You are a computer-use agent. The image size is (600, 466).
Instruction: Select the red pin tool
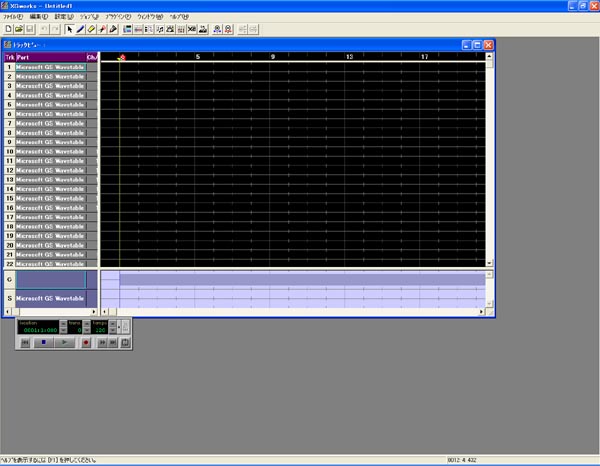pos(102,29)
